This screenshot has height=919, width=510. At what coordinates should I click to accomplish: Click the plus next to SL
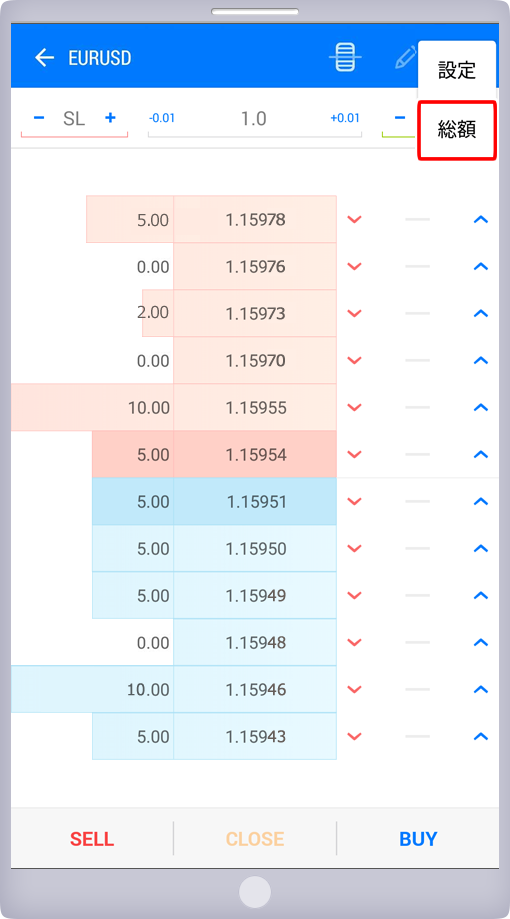tap(110, 118)
